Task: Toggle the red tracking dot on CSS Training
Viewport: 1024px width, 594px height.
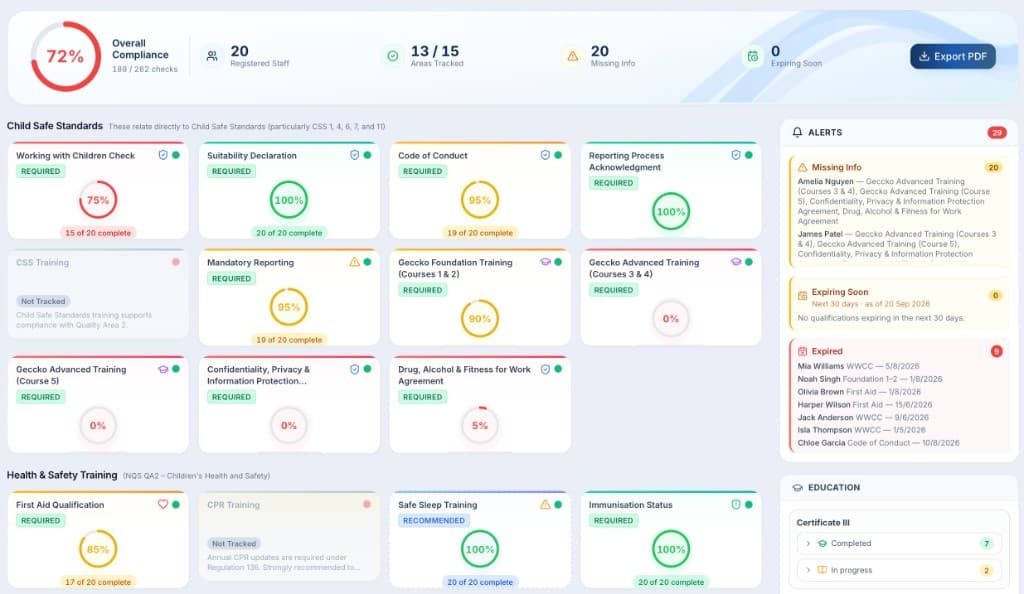Action: (x=176, y=262)
